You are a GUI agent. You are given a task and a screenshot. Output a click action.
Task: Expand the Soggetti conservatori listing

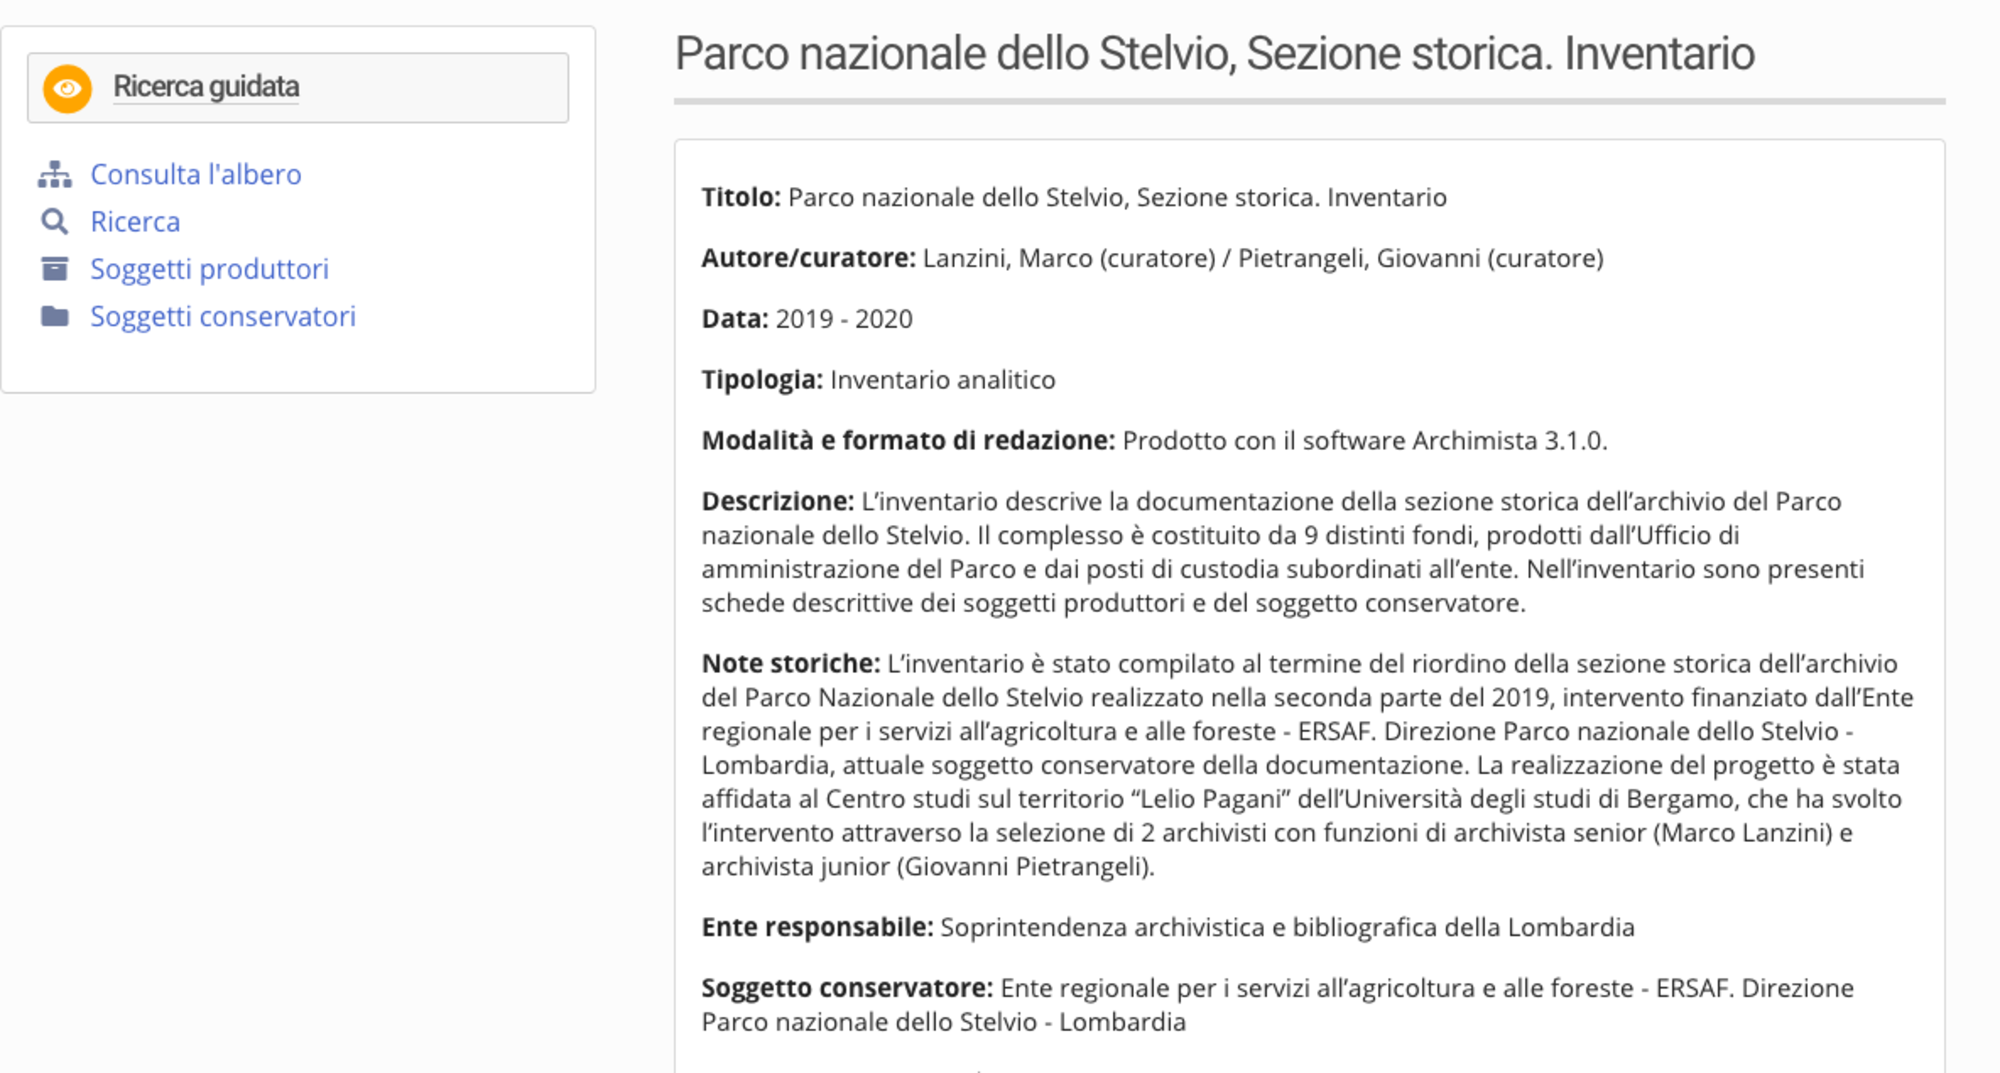pos(222,316)
